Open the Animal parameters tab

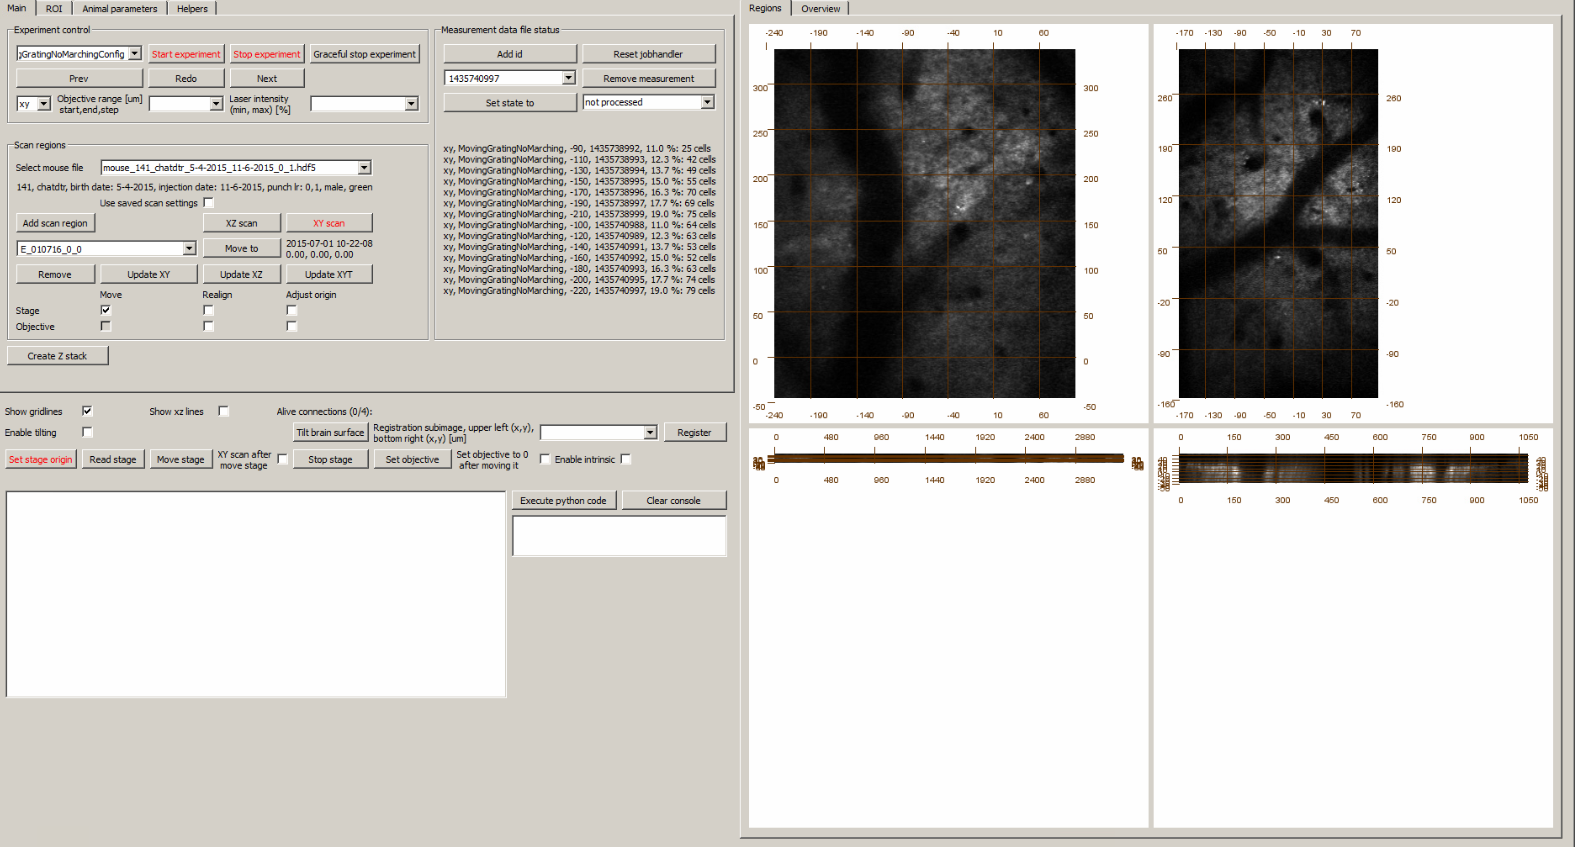[x=119, y=8]
